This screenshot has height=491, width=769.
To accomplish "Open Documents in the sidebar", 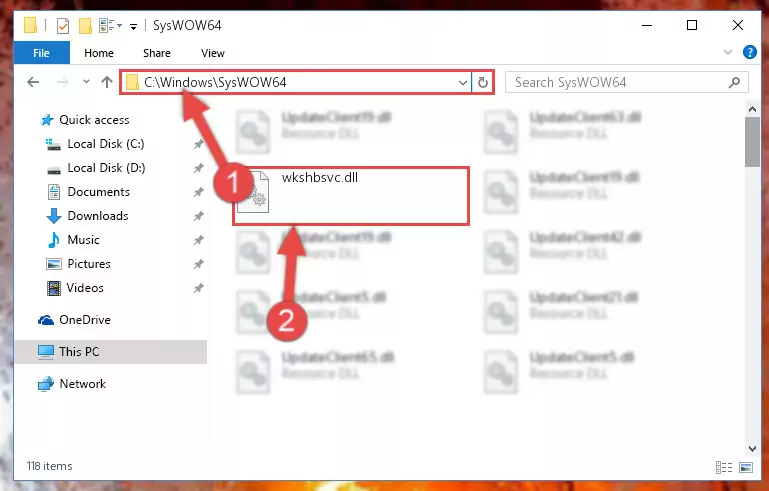I will (x=99, y=192).
